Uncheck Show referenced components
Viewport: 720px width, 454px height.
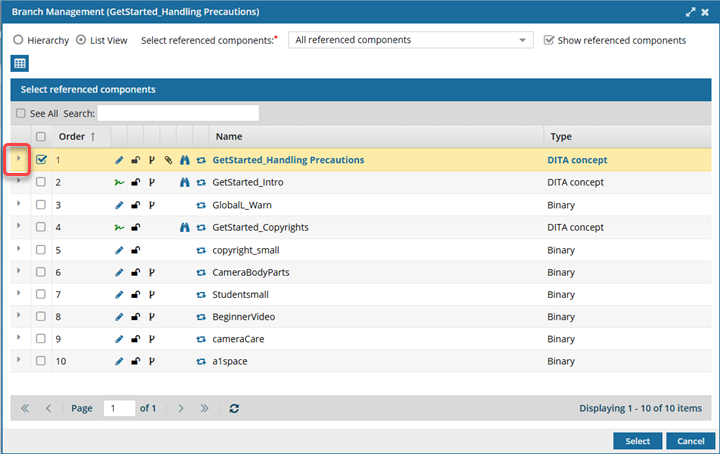tap(549, 41)
